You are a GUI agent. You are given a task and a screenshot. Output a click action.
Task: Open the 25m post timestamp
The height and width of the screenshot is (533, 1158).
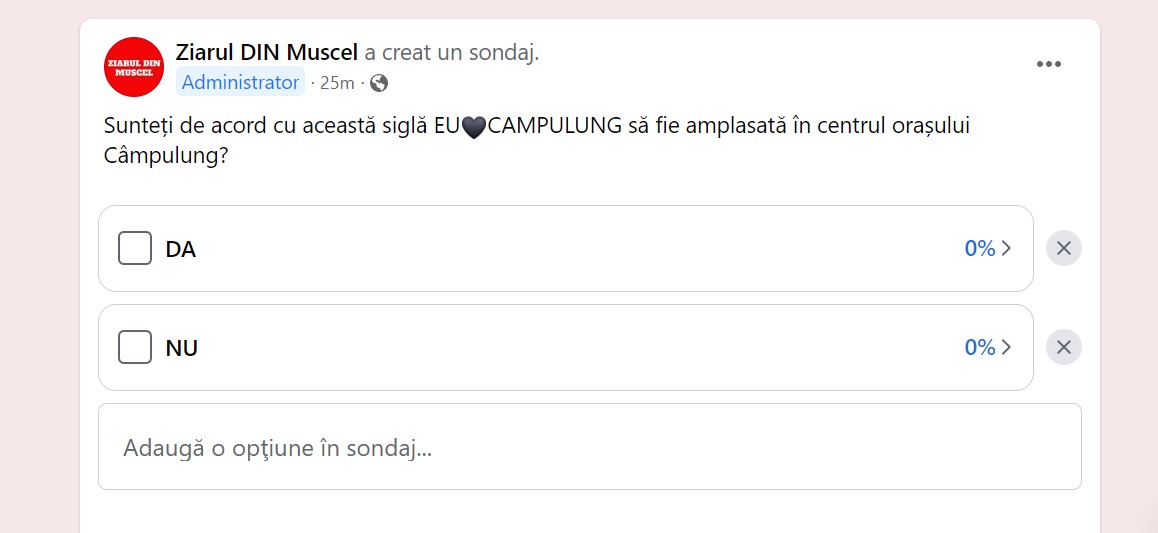(x=337, y=83)
